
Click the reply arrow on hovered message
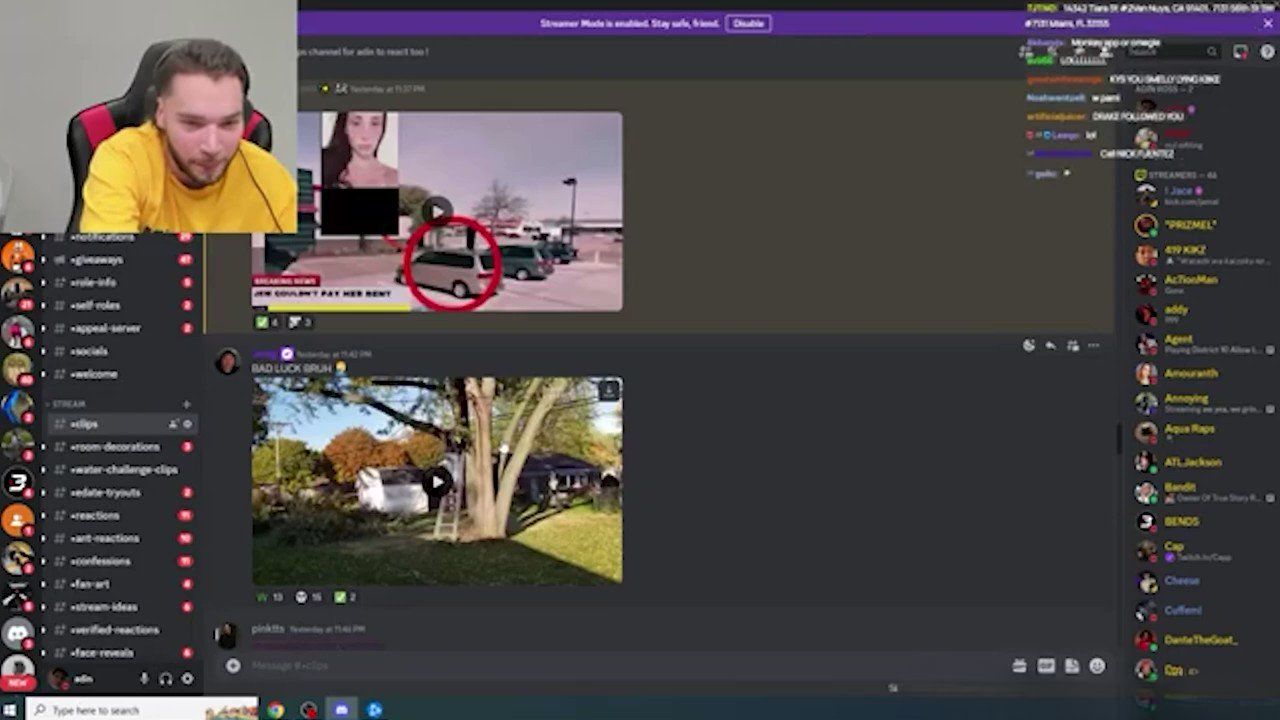pyautogui.click(x=1050, y=346)
